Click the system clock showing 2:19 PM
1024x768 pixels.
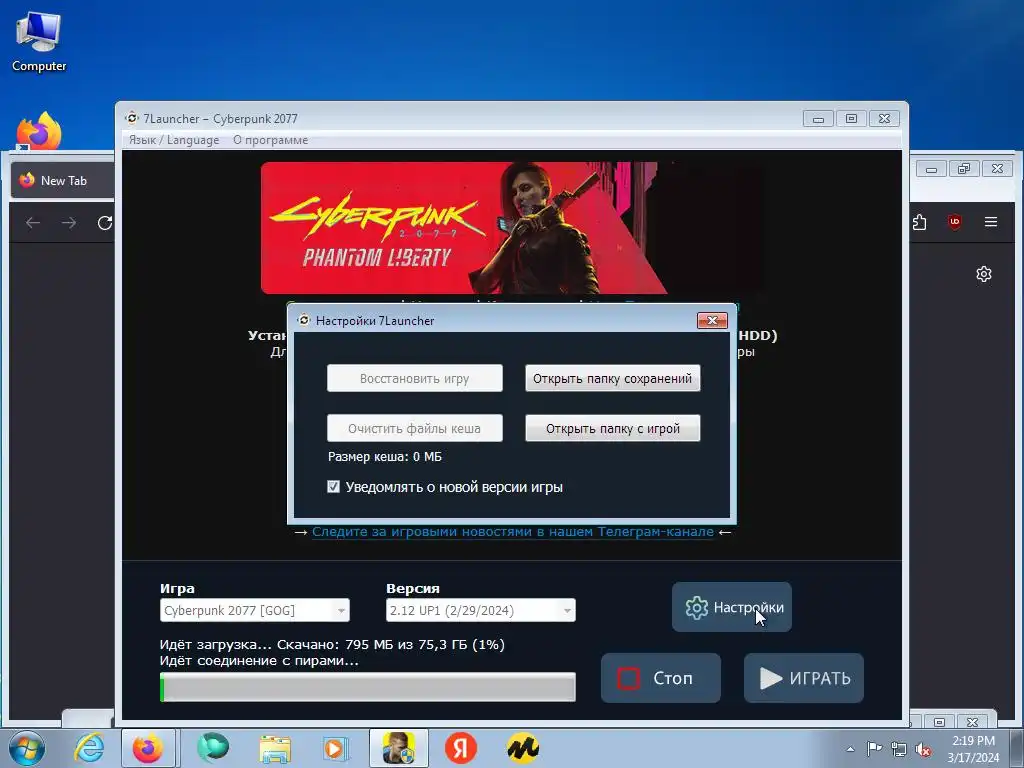(973, 749)
